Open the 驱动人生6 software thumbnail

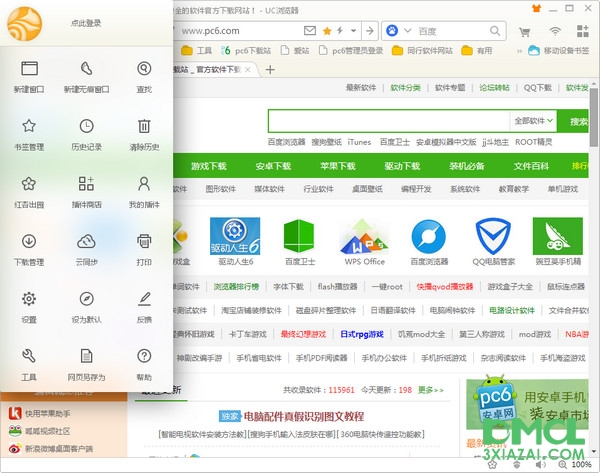coord(235,242)
